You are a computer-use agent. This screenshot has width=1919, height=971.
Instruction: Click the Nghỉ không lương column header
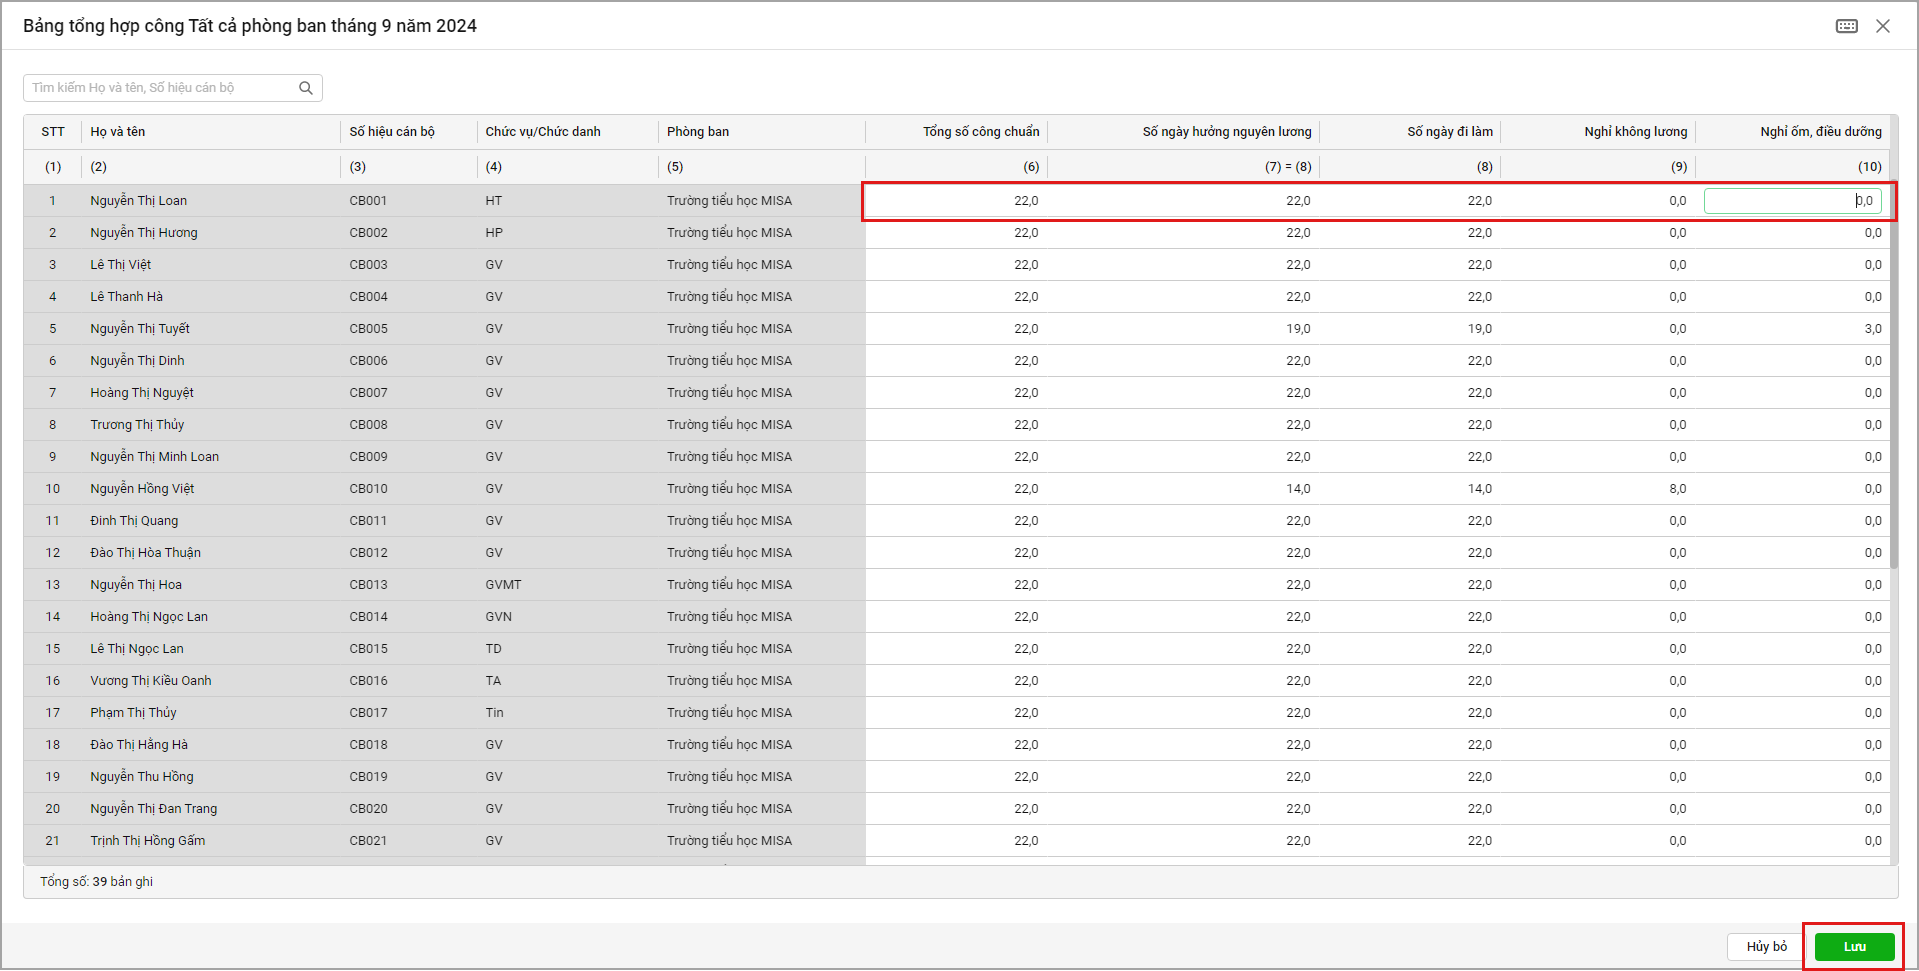pos(1635,132)
